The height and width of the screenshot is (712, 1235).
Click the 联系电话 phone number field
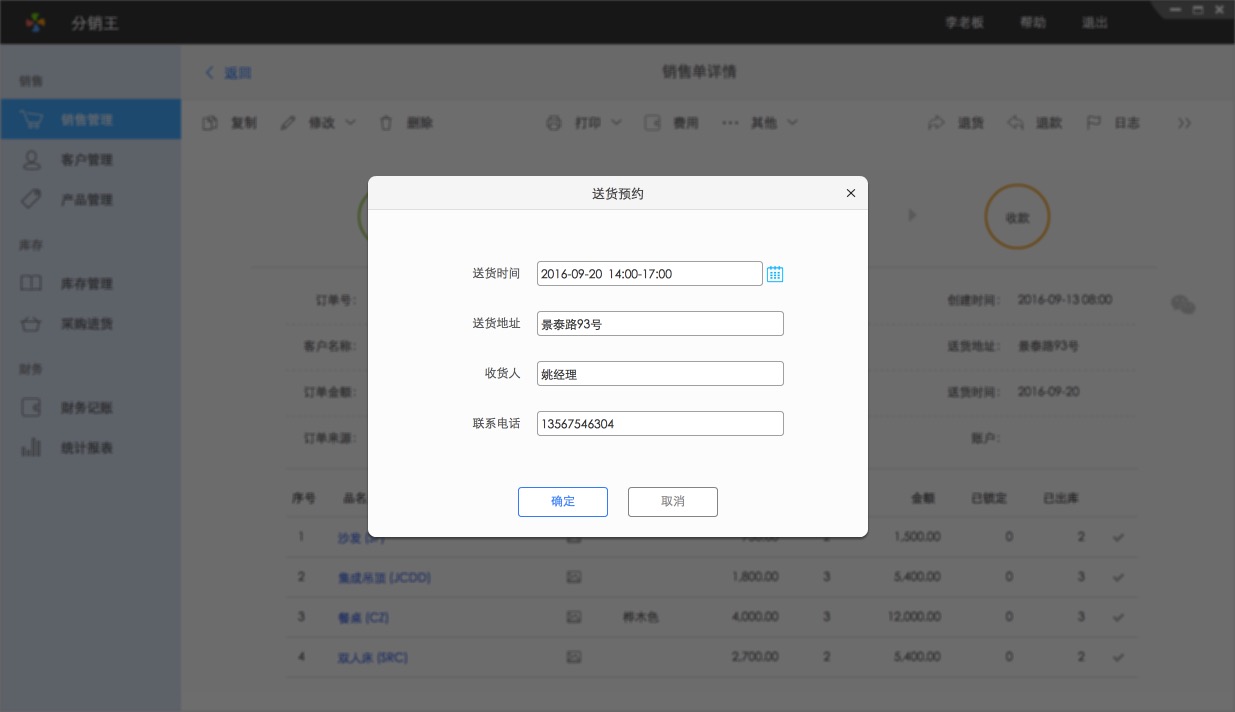pos(659,424)
